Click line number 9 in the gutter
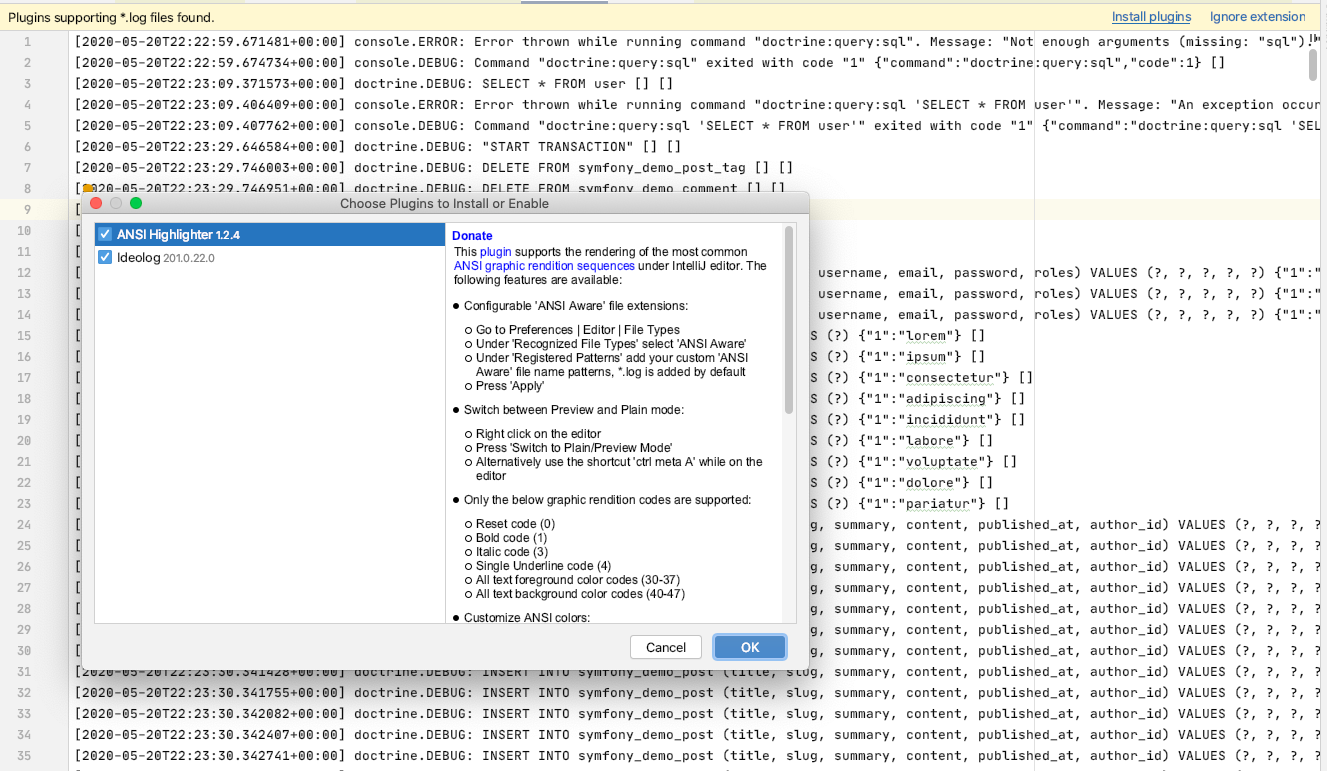This screenshot has width=1327, height=771. coord(27,210)
